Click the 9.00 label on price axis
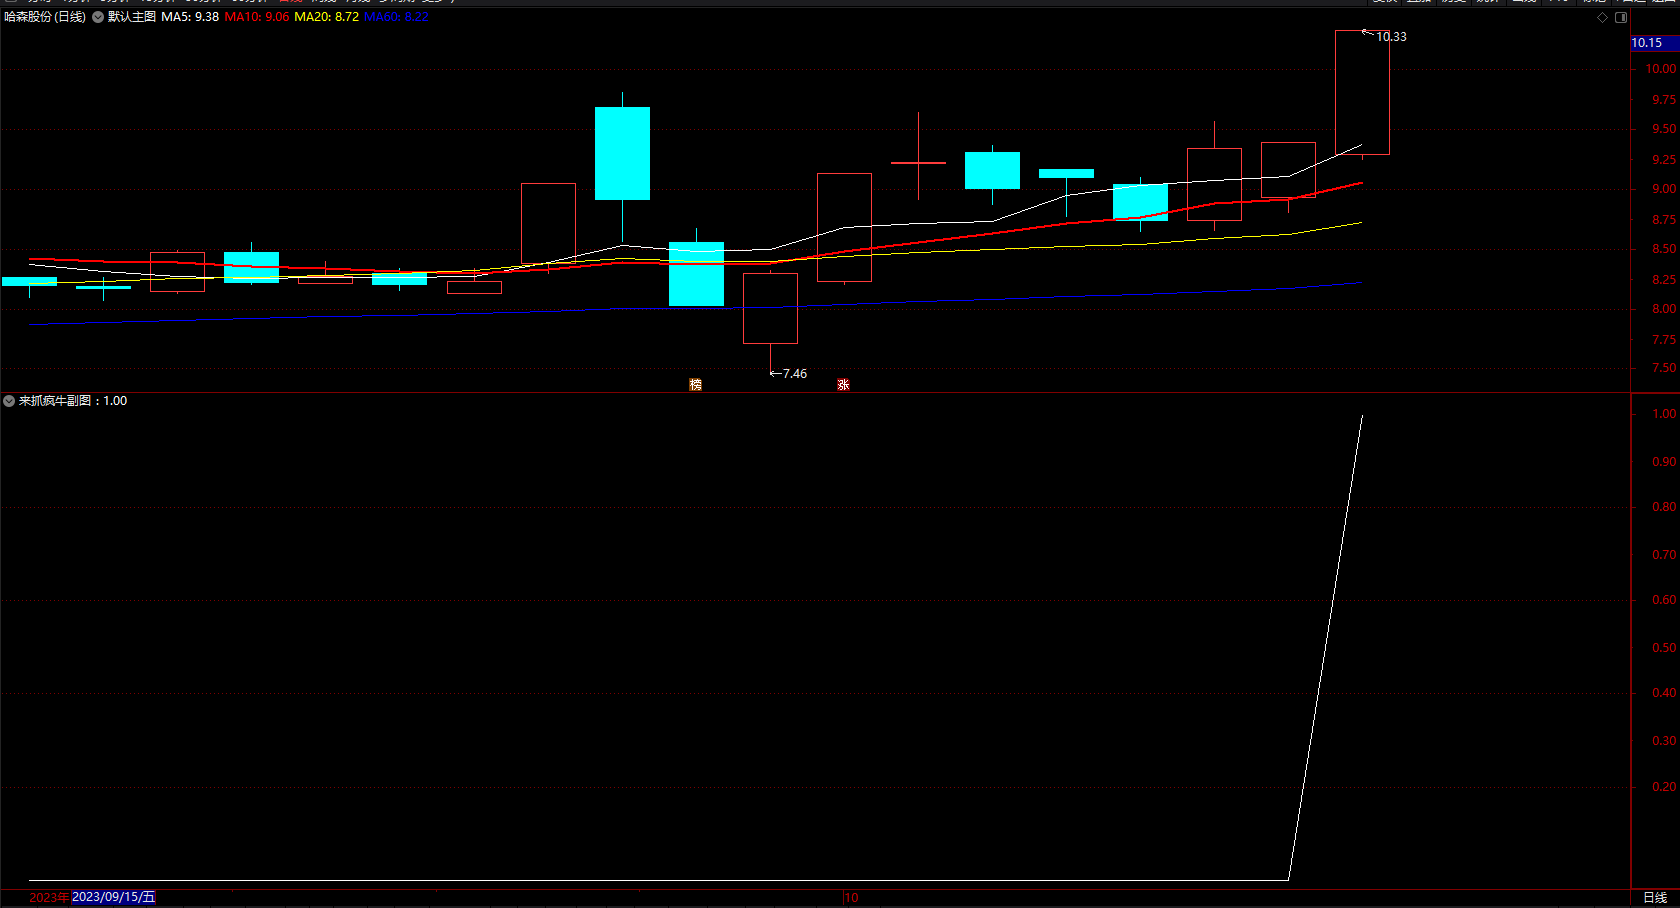The width and height of the screenshot is (1680, 908). click(x=1664, y=189)
